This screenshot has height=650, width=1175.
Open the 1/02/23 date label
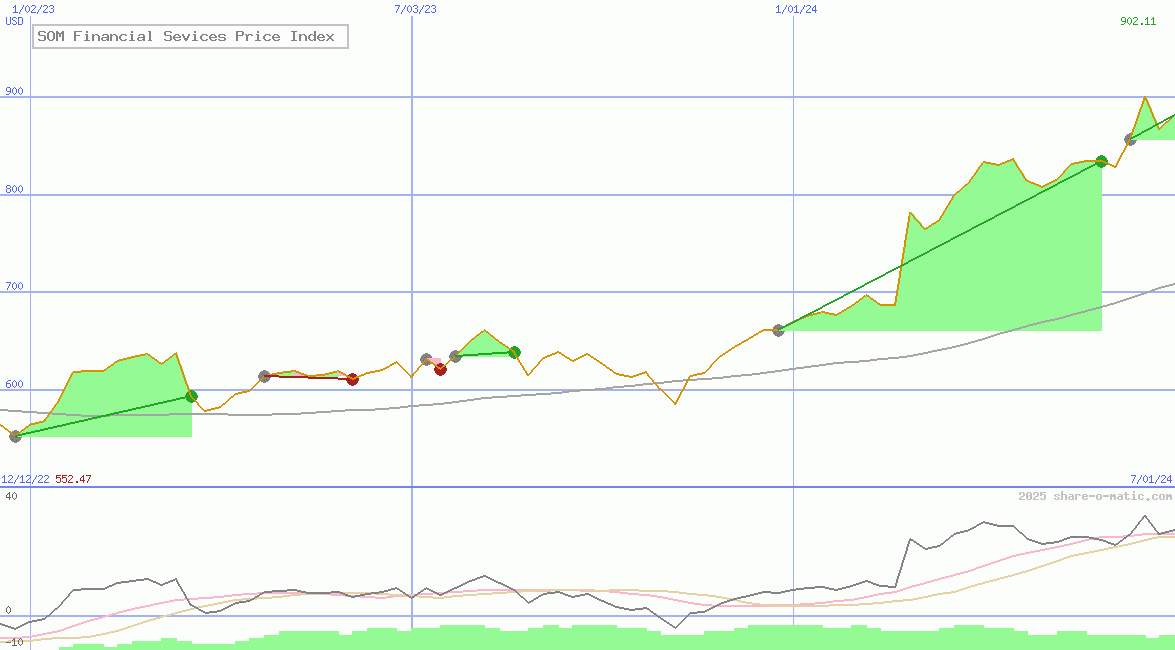click(x=35, y=9)
